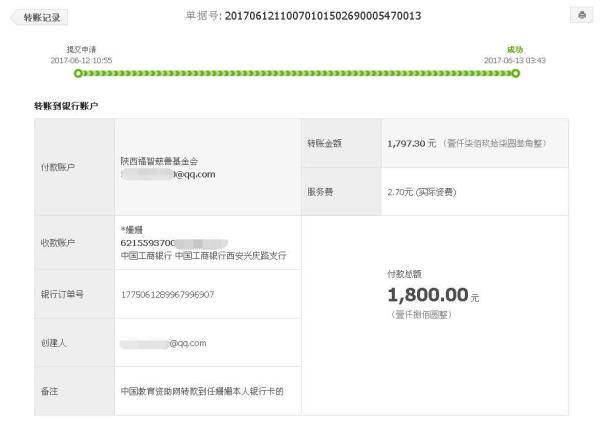Click transfer amount 1,797.30 元
Viewport: 600px width, 421px height.
point(412,144)
